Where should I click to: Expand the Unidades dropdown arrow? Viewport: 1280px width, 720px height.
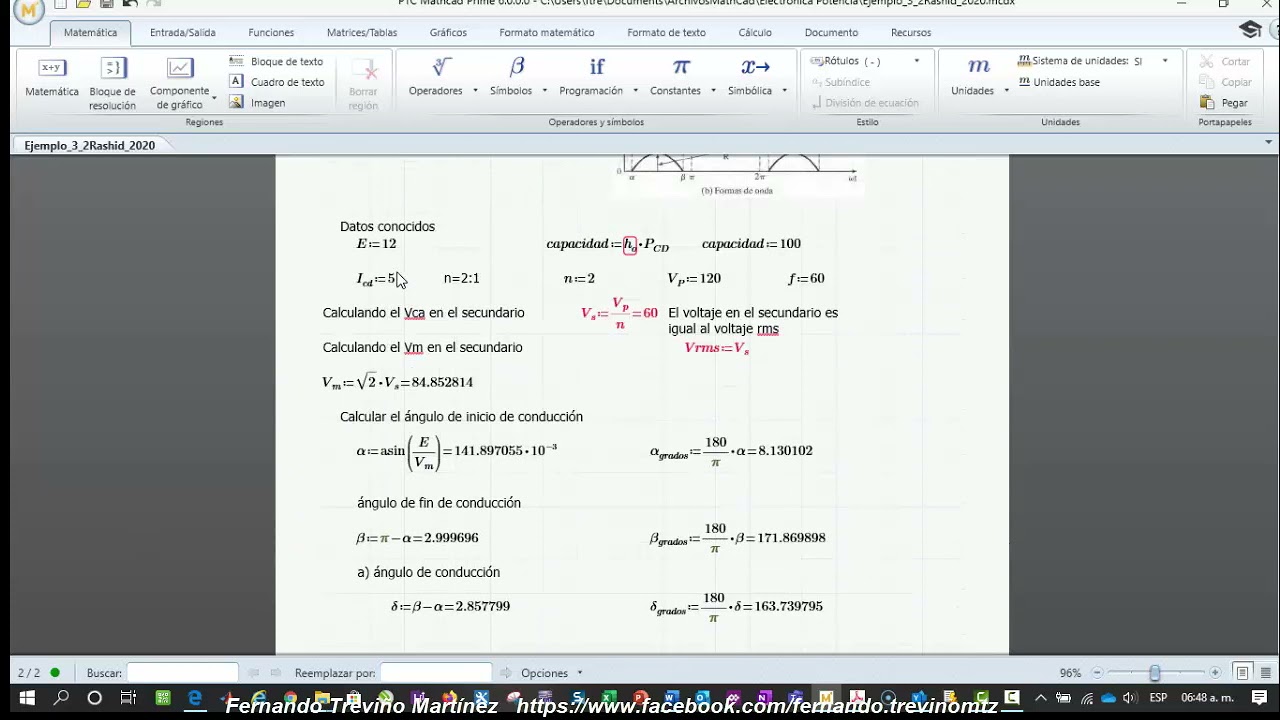click(x=1006, y=91)
